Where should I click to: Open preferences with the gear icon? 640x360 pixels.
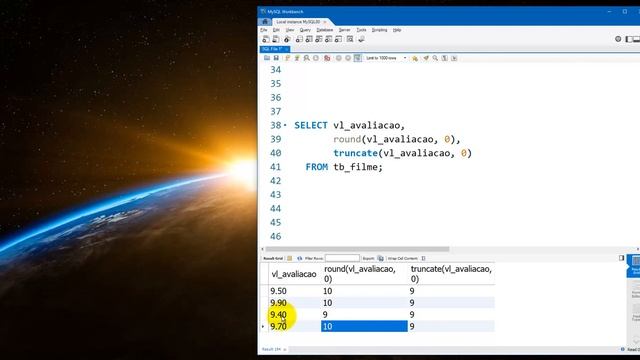[x=618, y=39]
